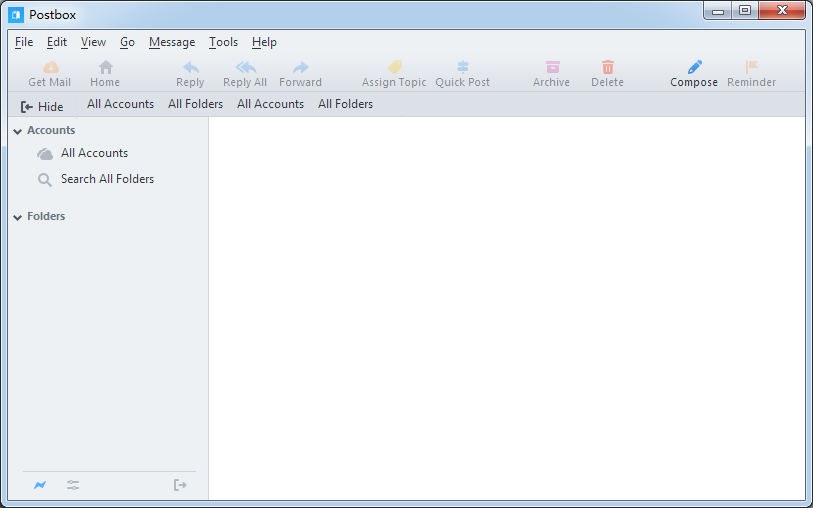Viewport: 813px width, 508px height.
Task: Click the Reminder flag icon
Action: coord(751,67)
